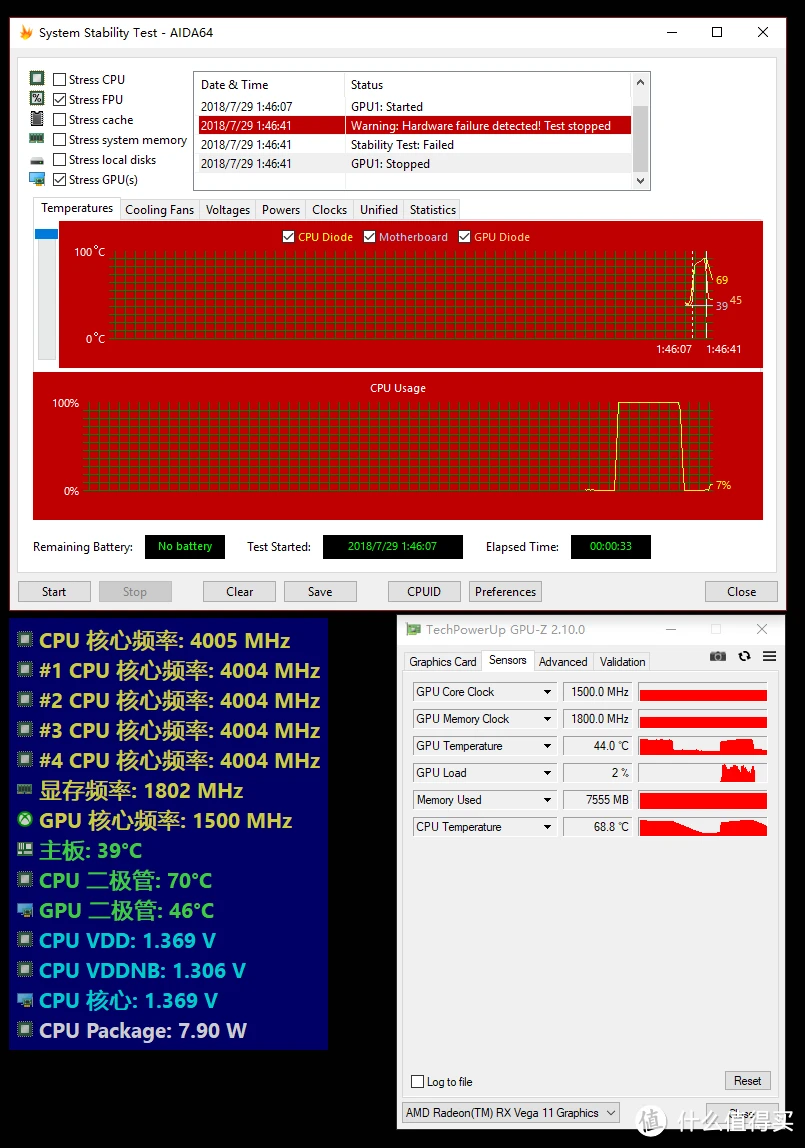
Task: Click the chip icon next to #2 CPU 核心频率
Action: pos(25,699)
